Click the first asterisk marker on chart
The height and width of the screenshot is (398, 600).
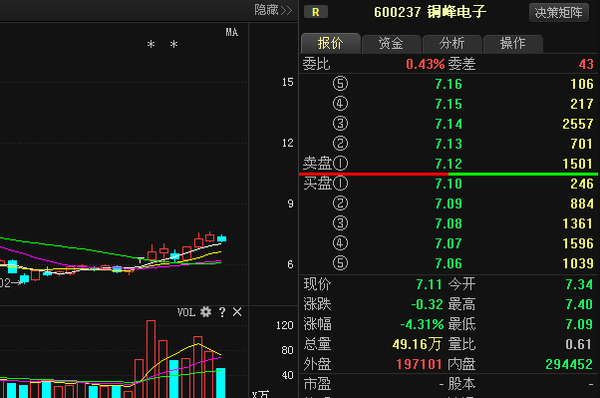pos(151,44)
